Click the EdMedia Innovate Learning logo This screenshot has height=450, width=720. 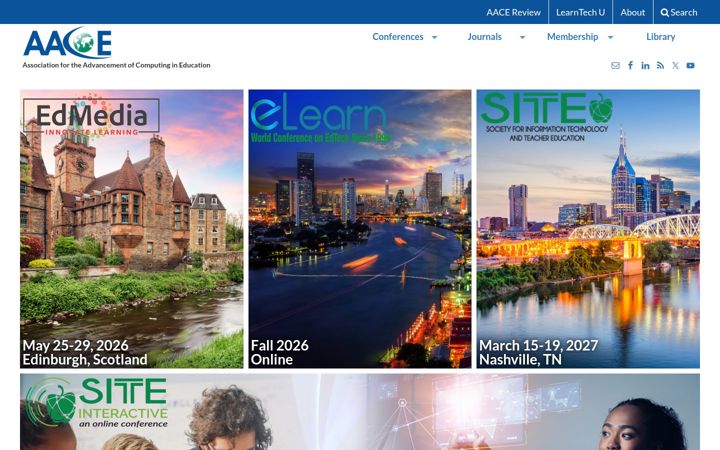91,116
